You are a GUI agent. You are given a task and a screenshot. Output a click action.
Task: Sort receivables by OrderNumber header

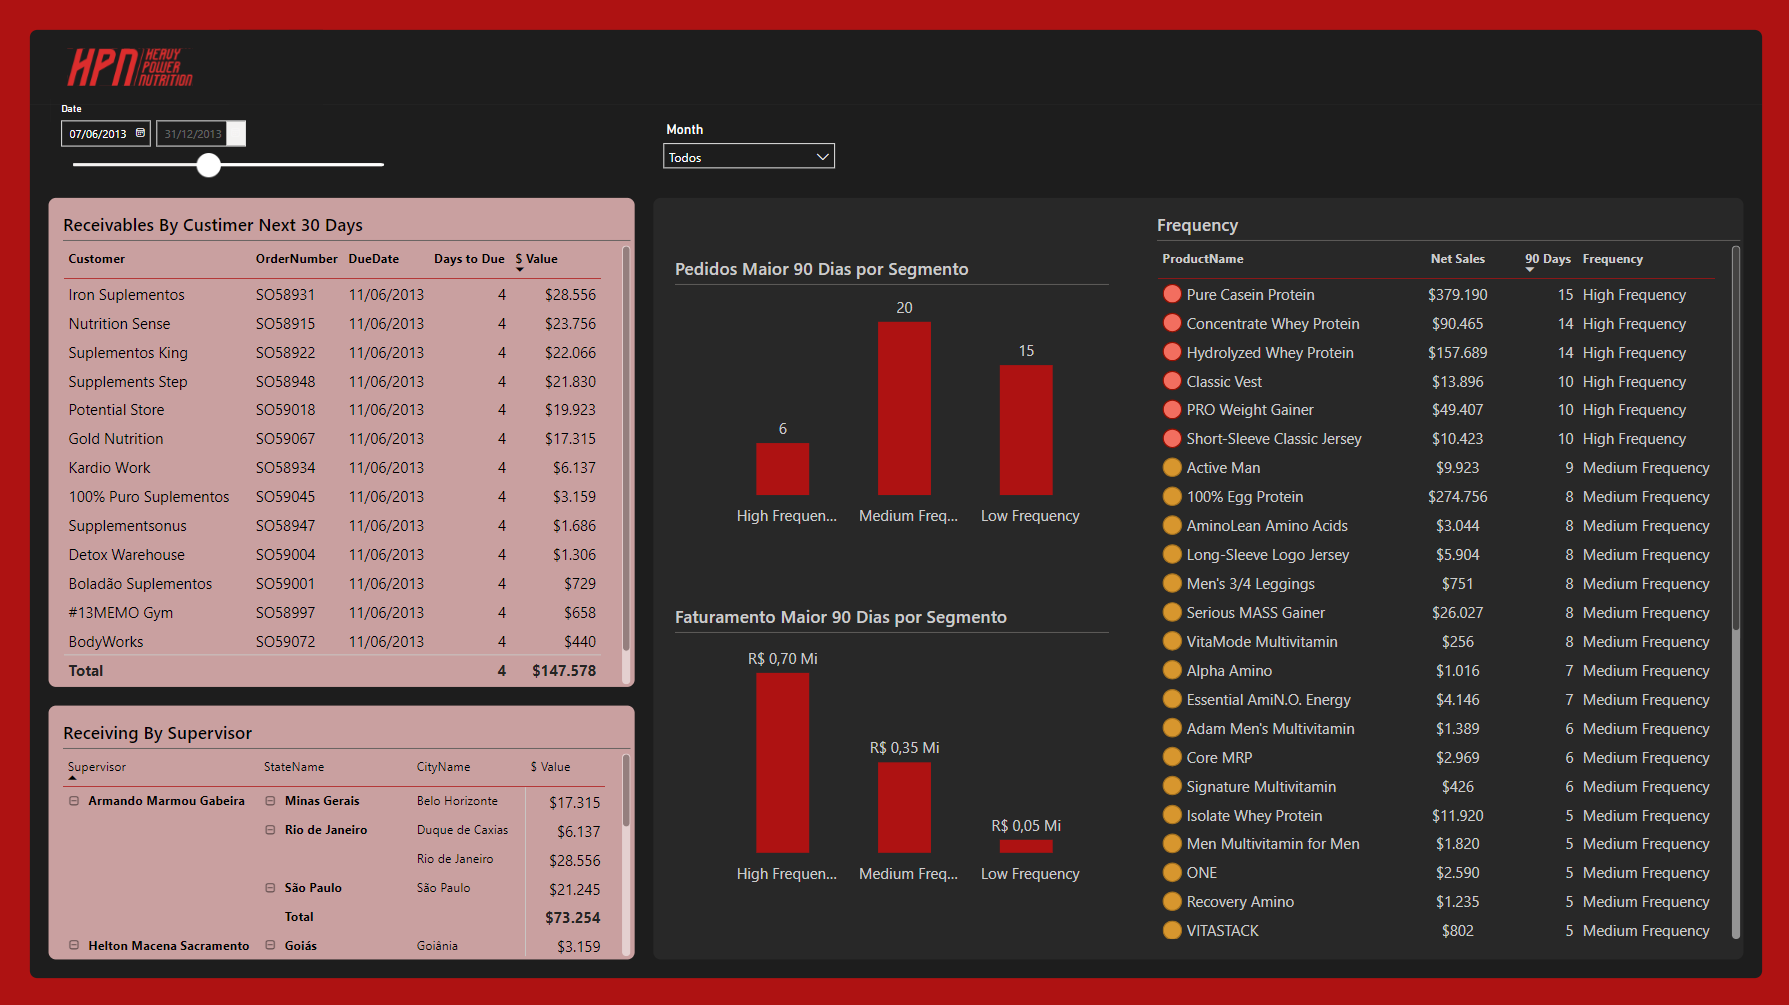pyautogui.click(x=296, y=259)
